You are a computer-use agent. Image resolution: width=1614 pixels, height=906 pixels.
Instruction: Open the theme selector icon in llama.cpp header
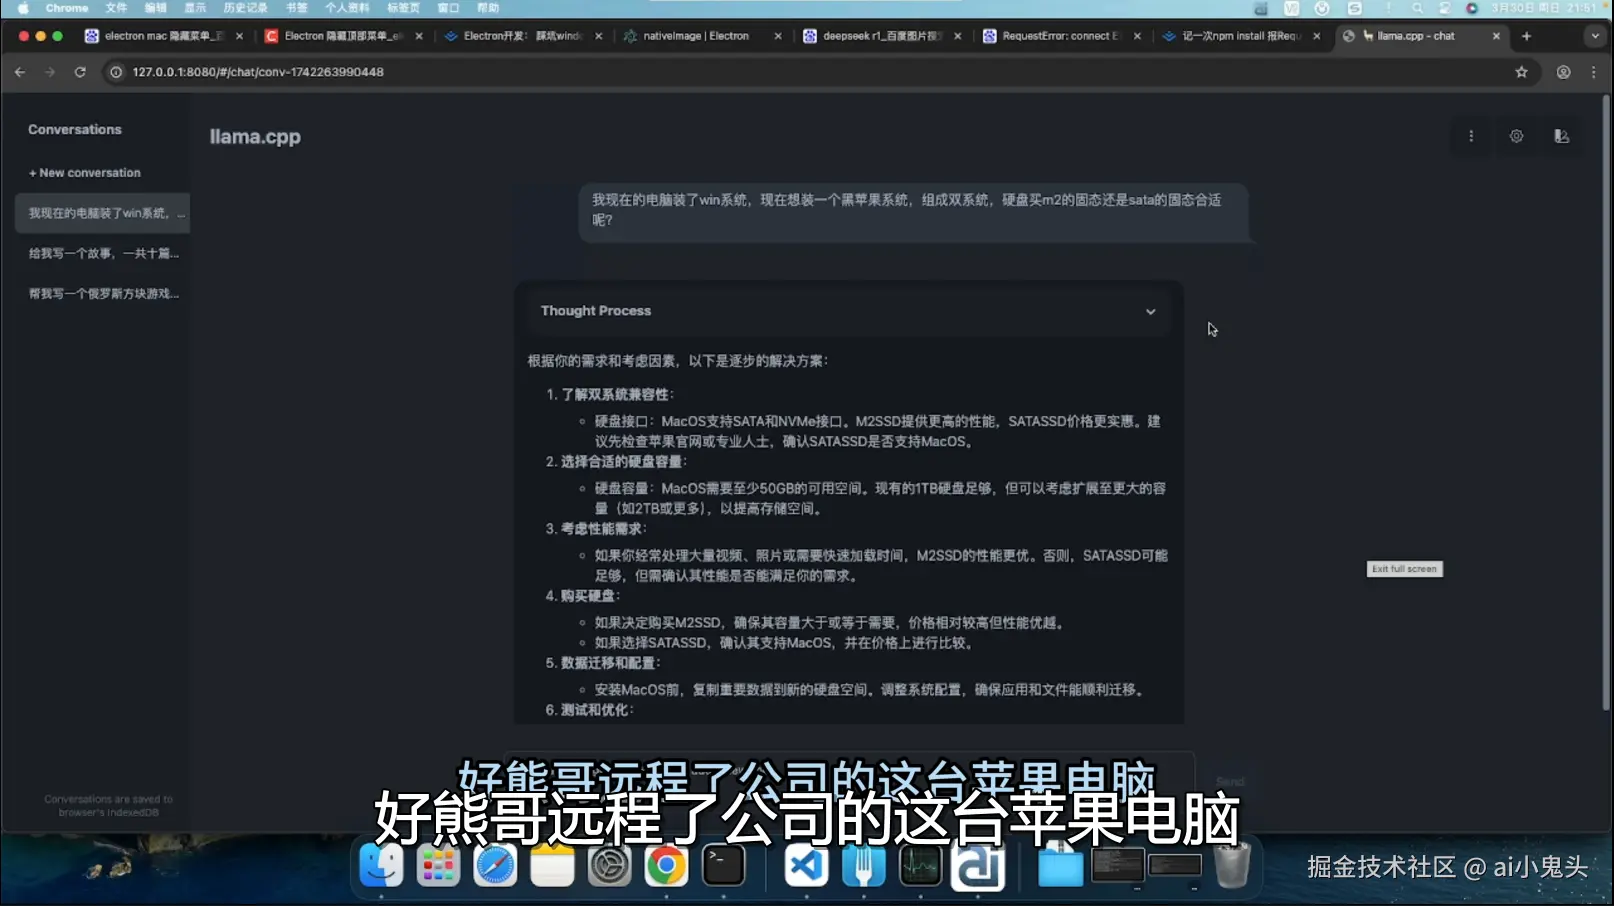[x=1561, y=136]
